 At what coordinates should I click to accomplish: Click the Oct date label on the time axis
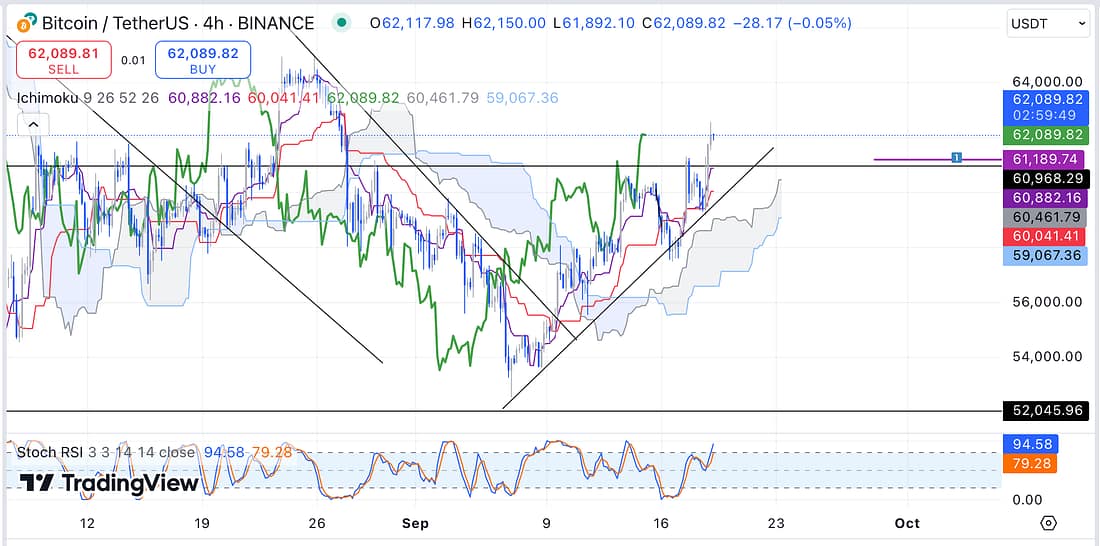[x=906, y=523]
